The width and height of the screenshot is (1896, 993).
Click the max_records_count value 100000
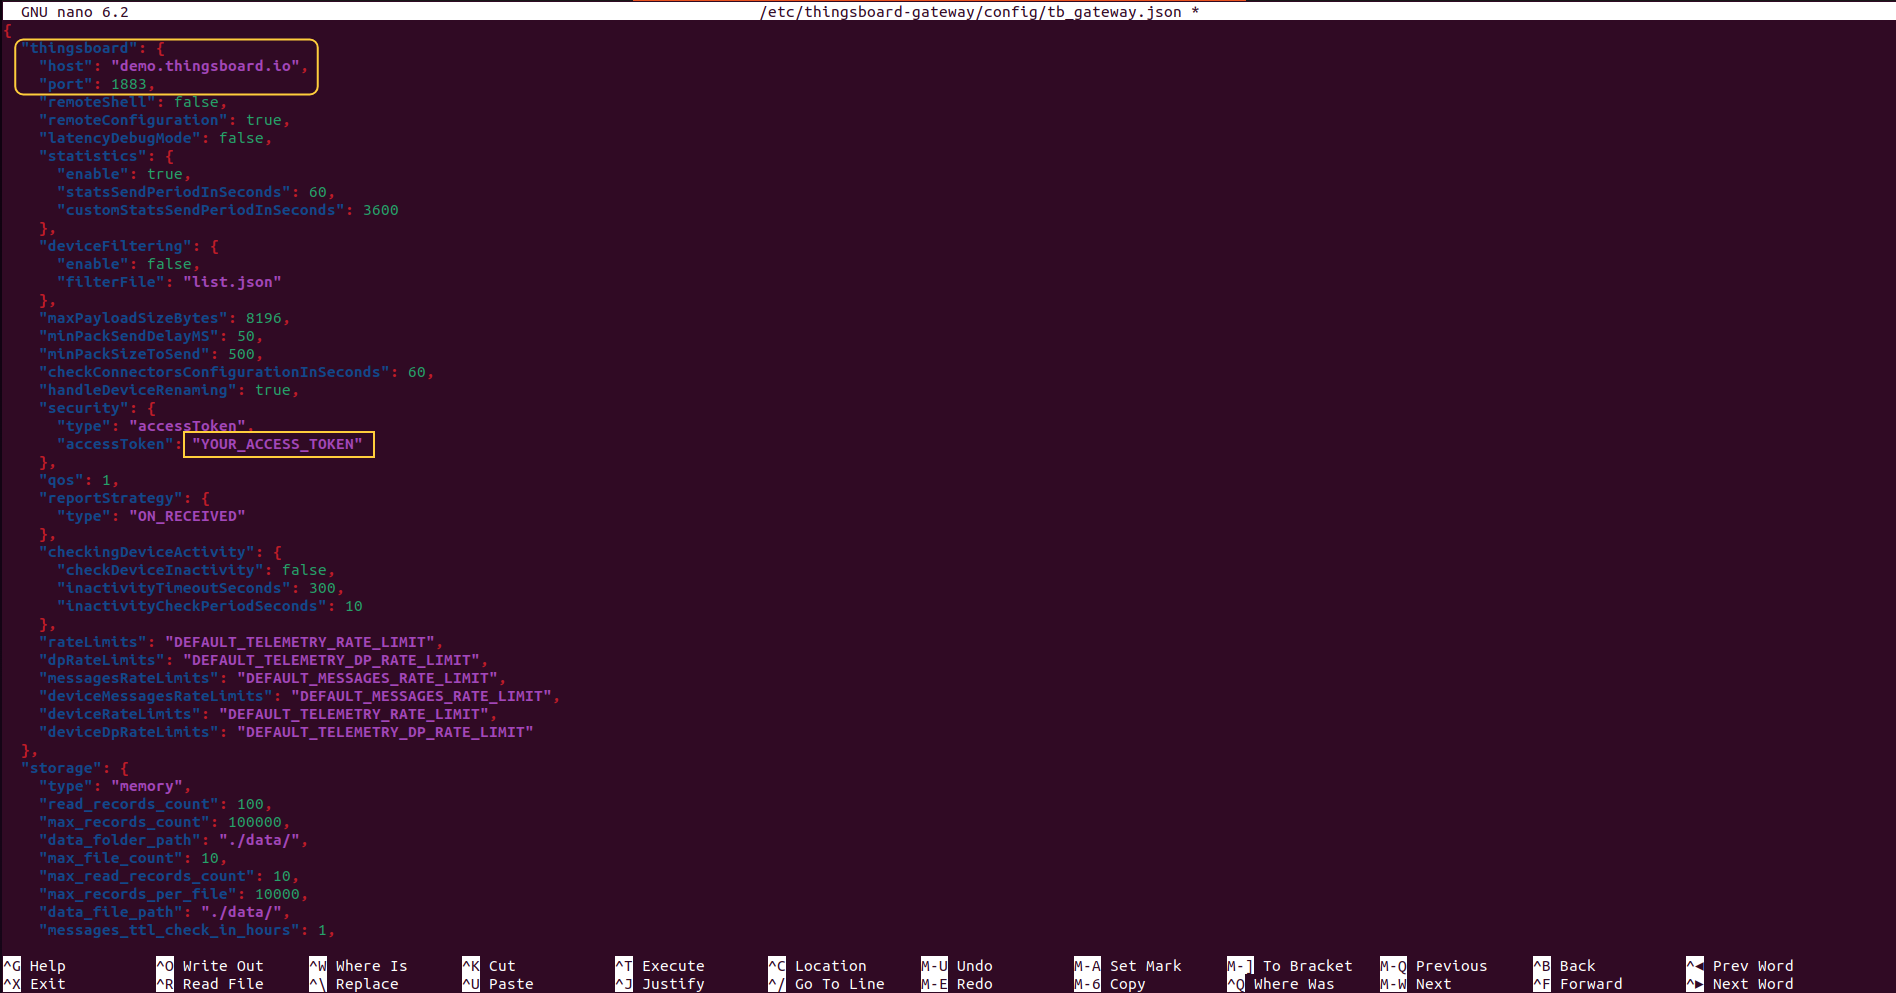pyautogui.click(x=255, y=822)
